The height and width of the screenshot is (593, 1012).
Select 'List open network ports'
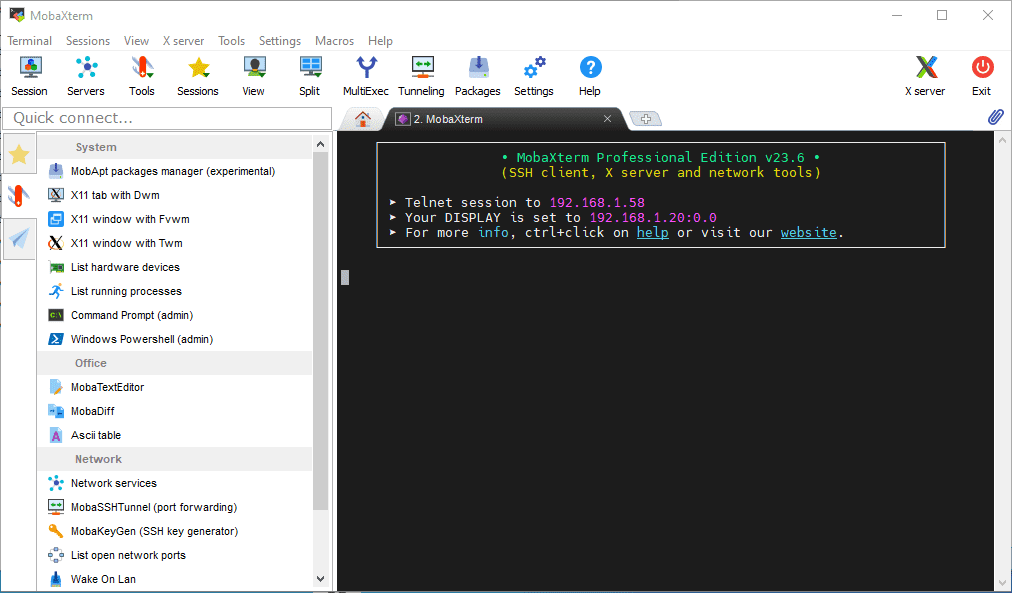[x=174, y=555]
